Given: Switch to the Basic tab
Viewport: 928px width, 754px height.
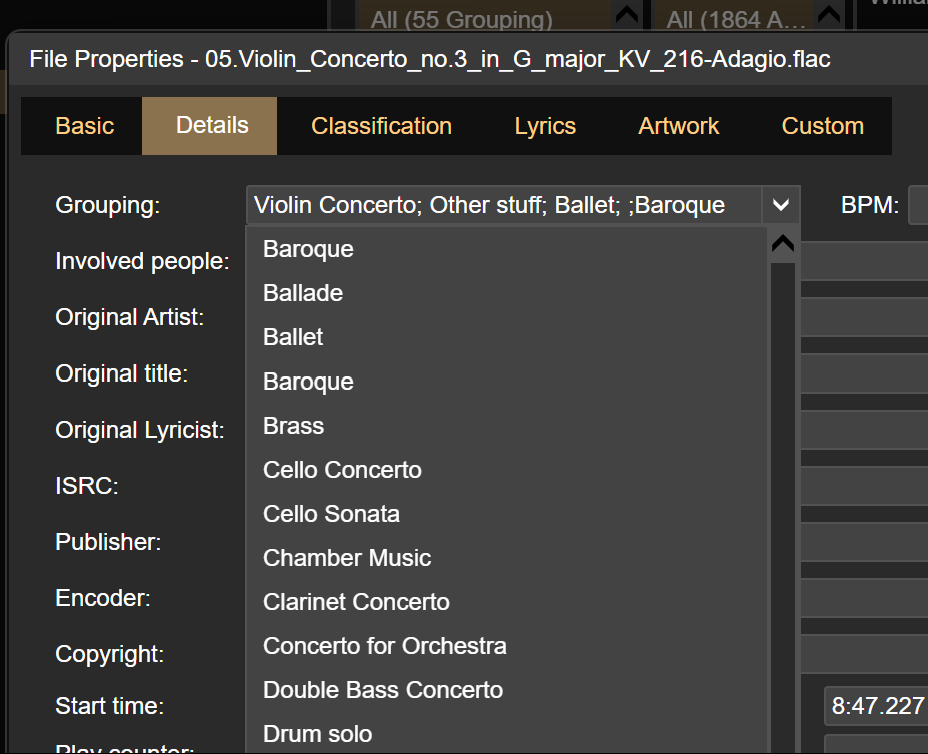Looking at the screenshot, I should click(x=85, y=126).
